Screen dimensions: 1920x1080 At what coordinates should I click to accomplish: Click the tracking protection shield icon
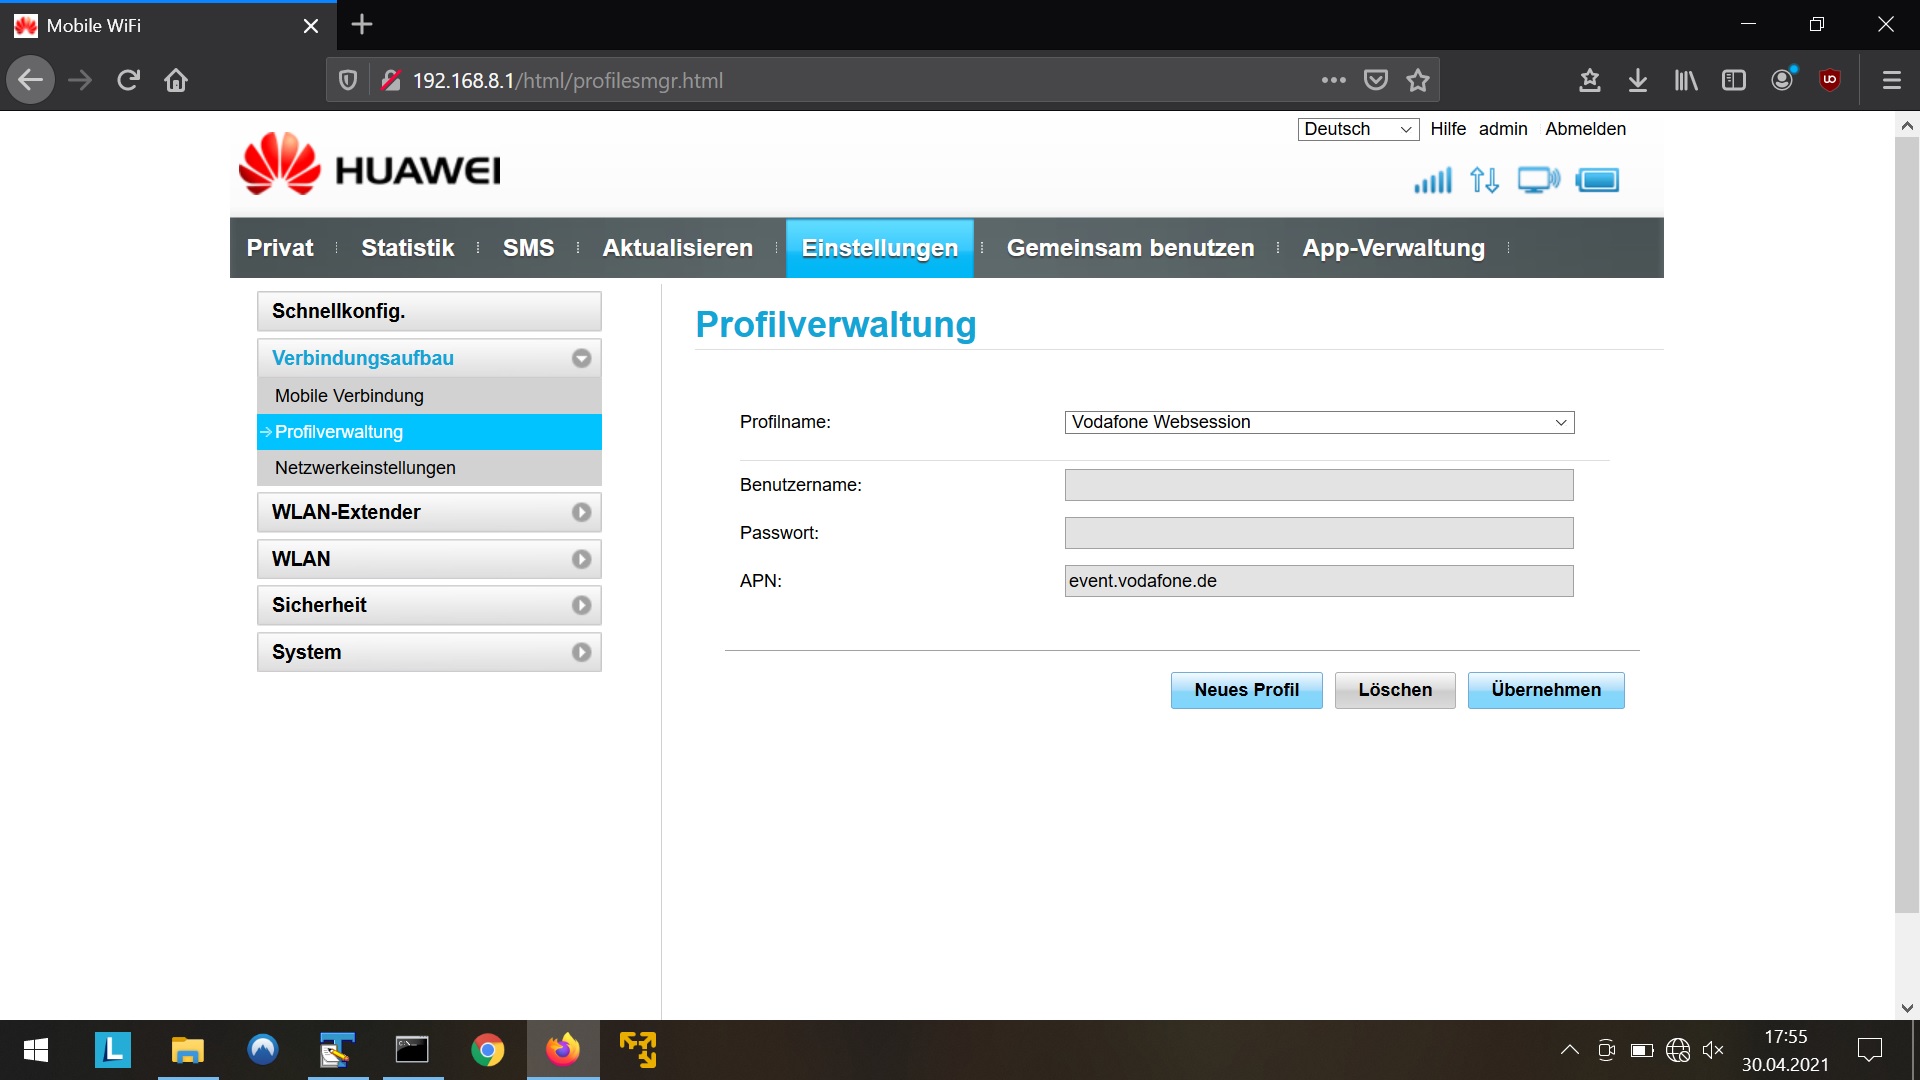[x=348, y=80]
